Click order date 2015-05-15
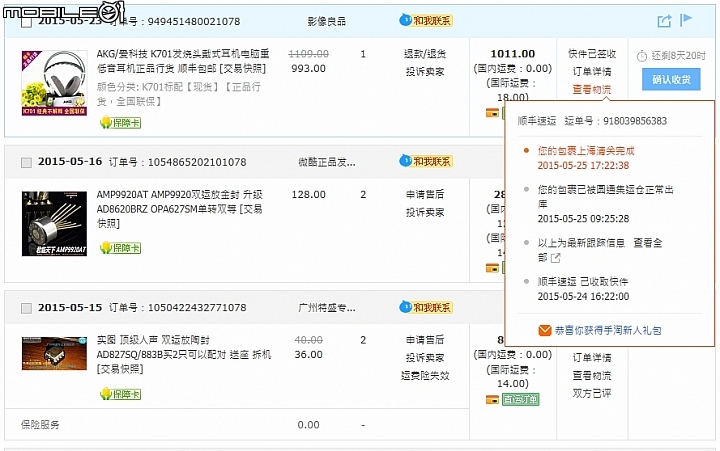 [x=70, y=307]
